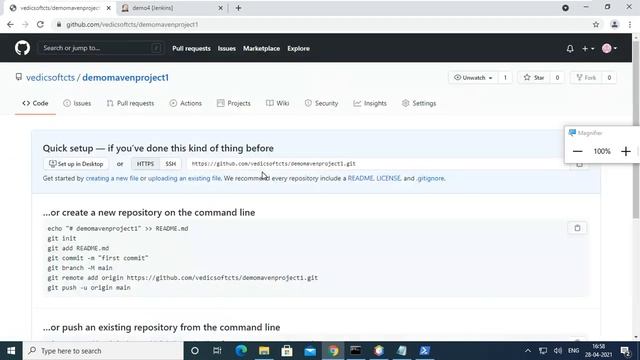Click the README link

(x=360, y=178)
